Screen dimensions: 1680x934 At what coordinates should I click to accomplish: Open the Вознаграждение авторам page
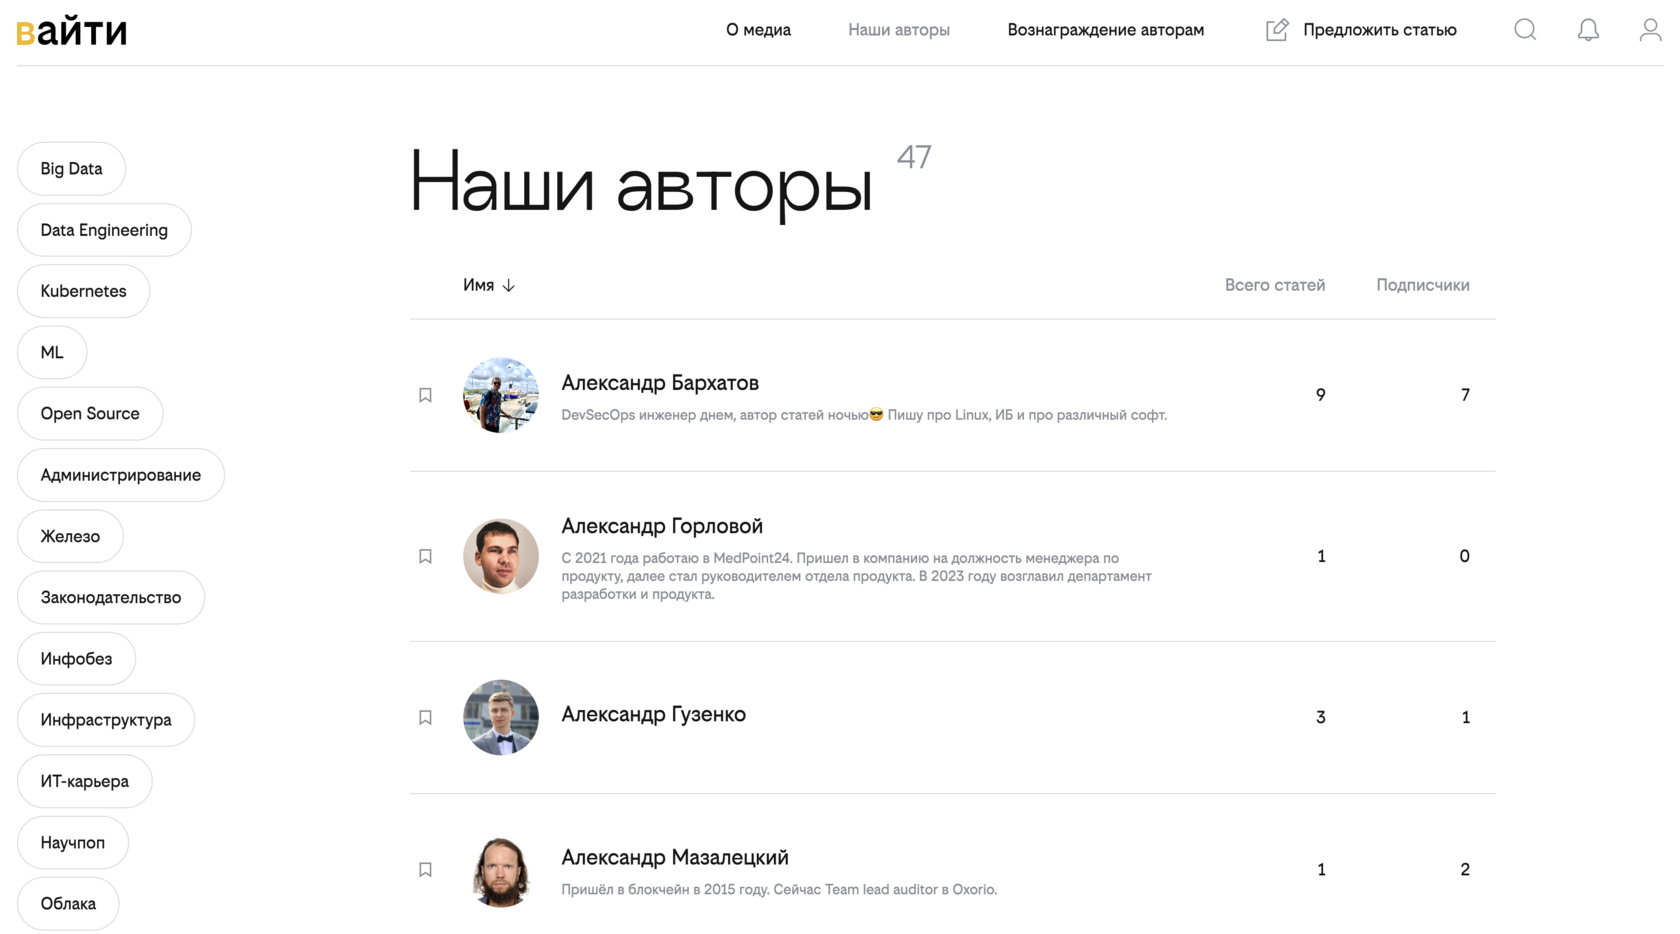tap(1105, 30)
